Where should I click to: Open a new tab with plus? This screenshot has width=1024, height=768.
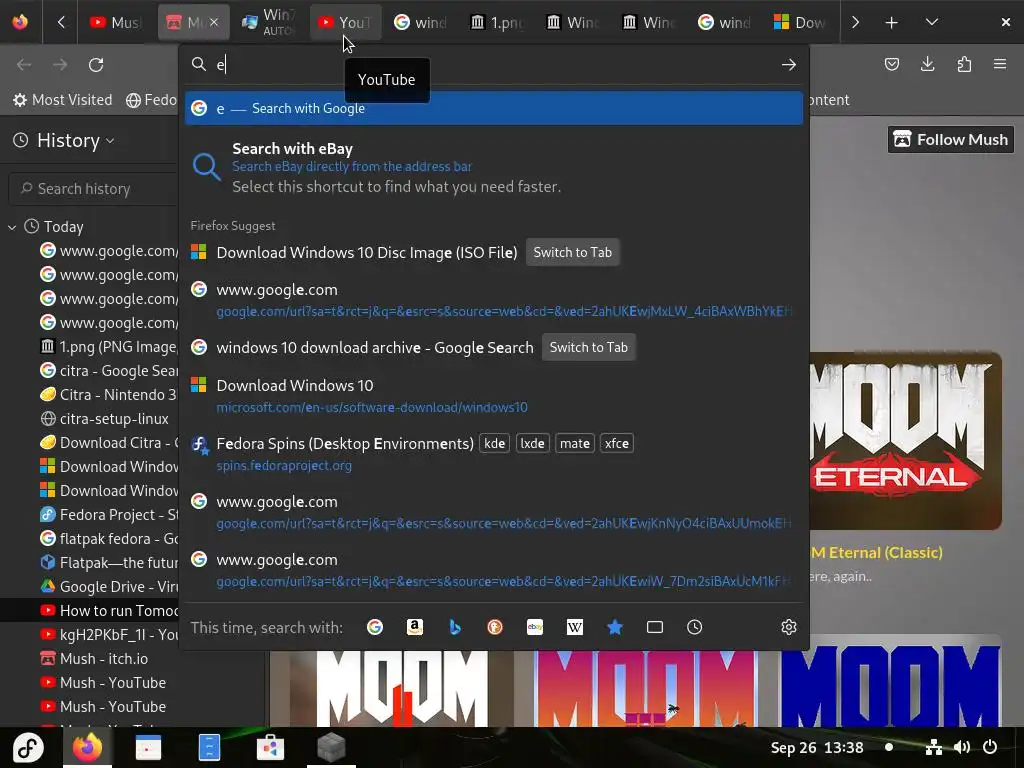tap(891, 23)
